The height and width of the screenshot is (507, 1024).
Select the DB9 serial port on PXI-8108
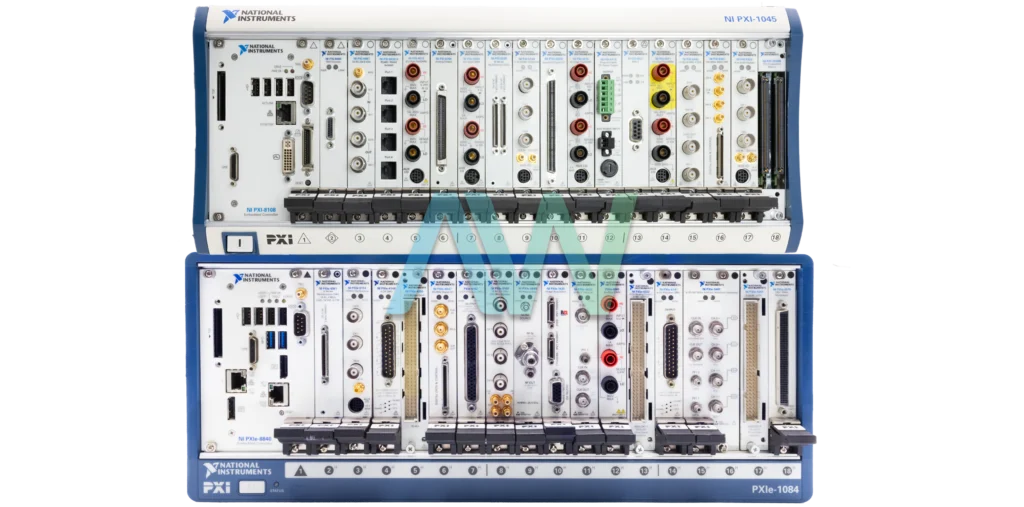point(307,91)
